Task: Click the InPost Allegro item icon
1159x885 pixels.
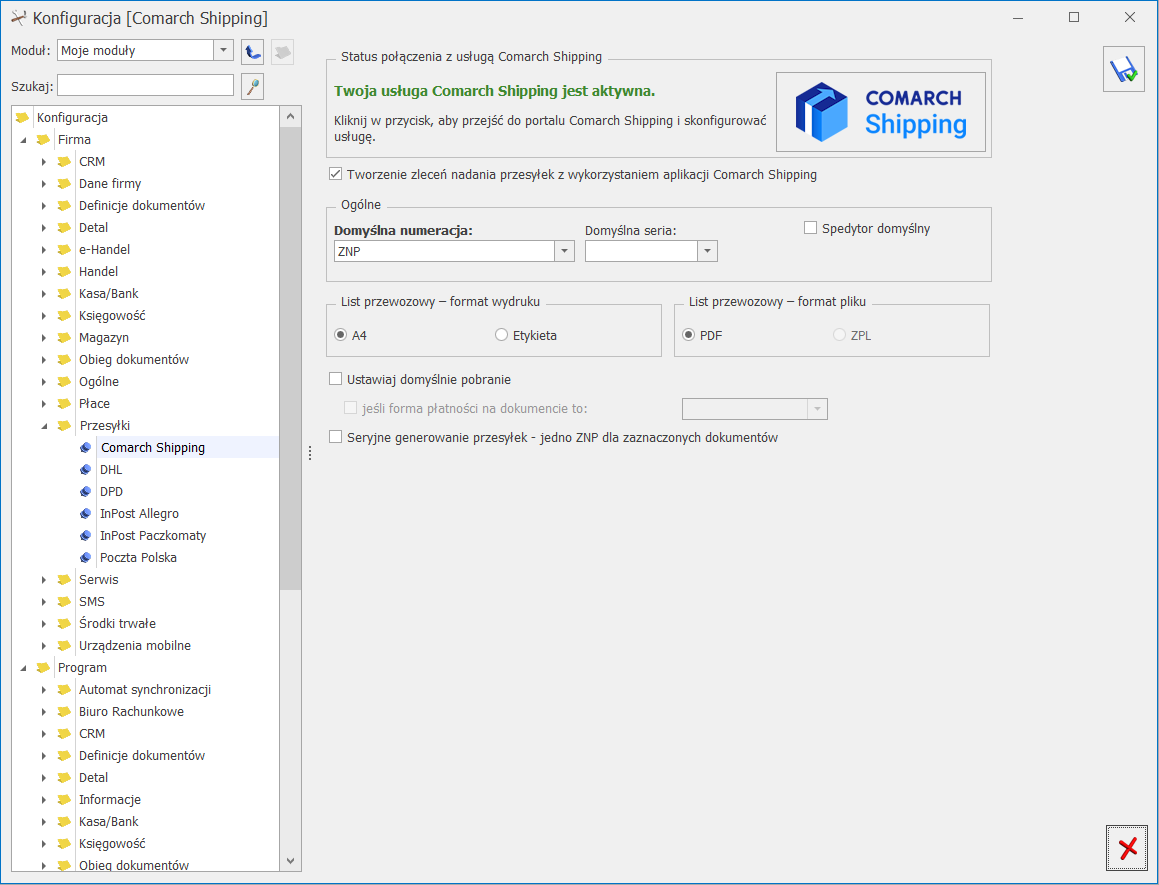Action: pos(86,514)
